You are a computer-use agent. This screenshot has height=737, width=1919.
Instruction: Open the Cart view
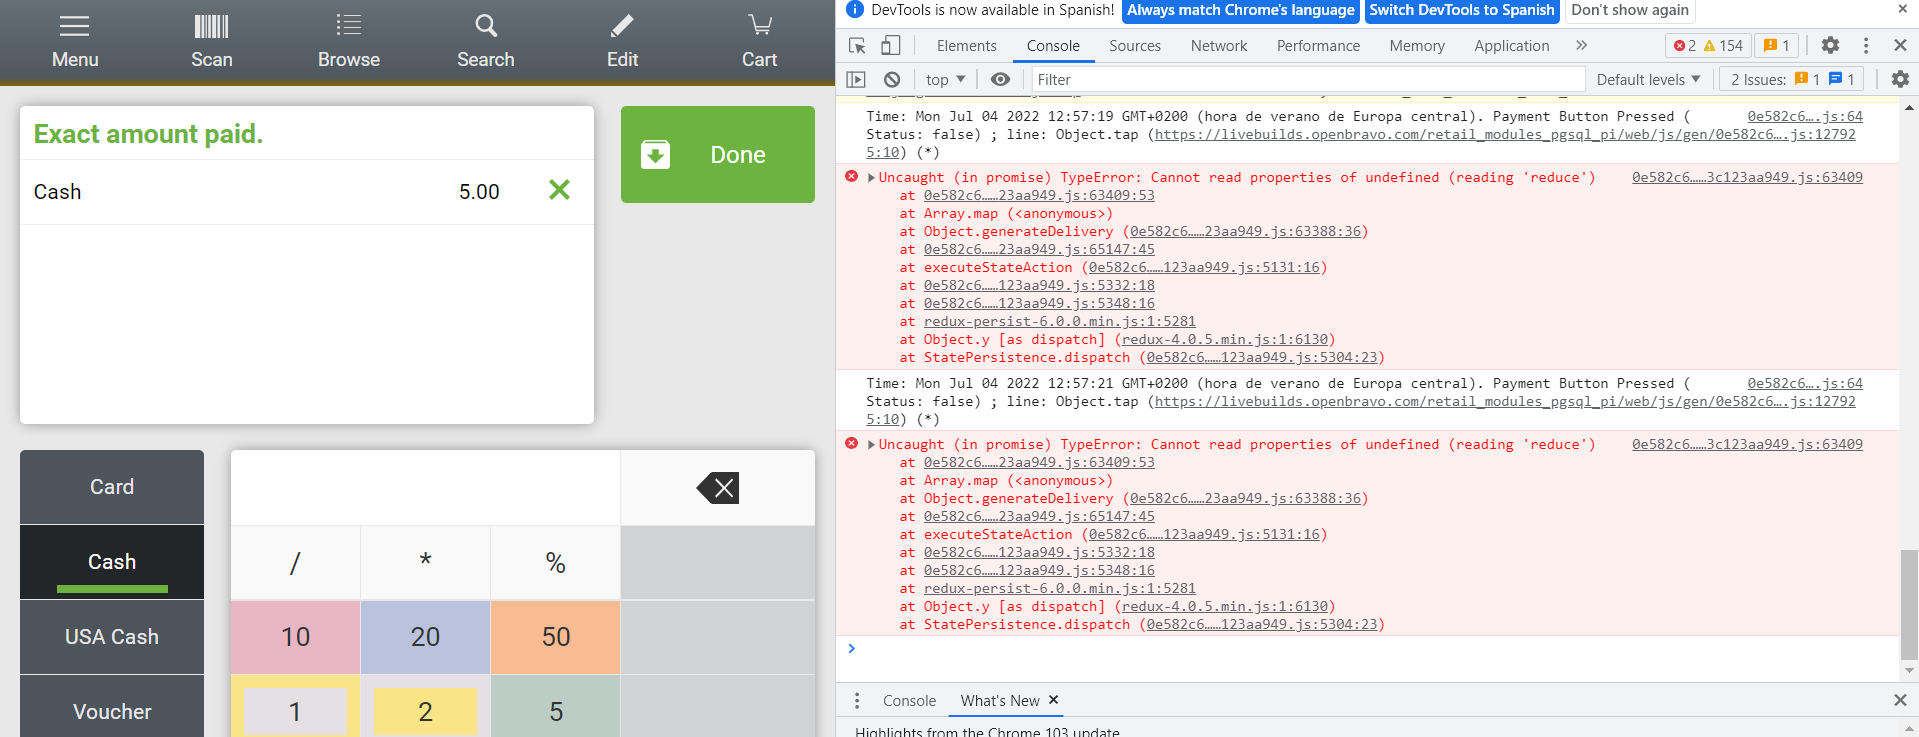759,42
